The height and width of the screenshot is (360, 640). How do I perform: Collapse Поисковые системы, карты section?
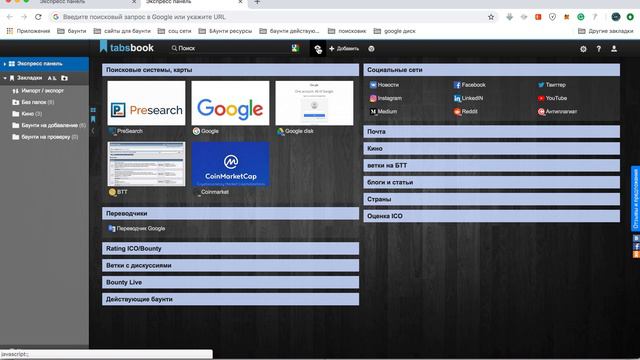[231, 70]
